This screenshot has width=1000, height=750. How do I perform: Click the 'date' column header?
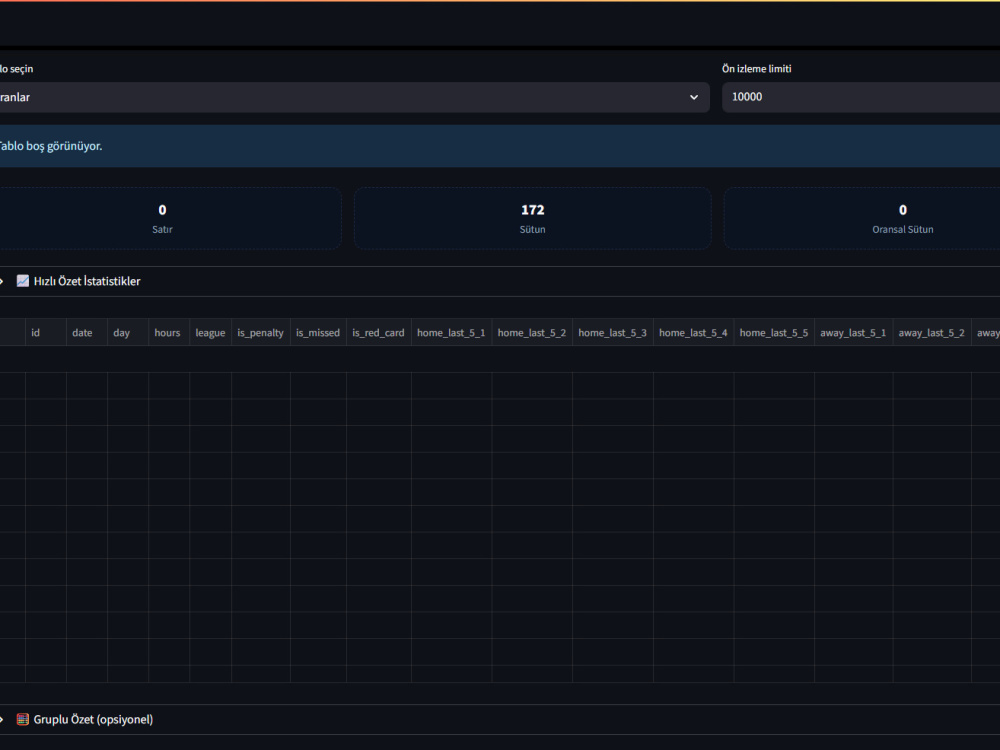[x=87, y=332]
